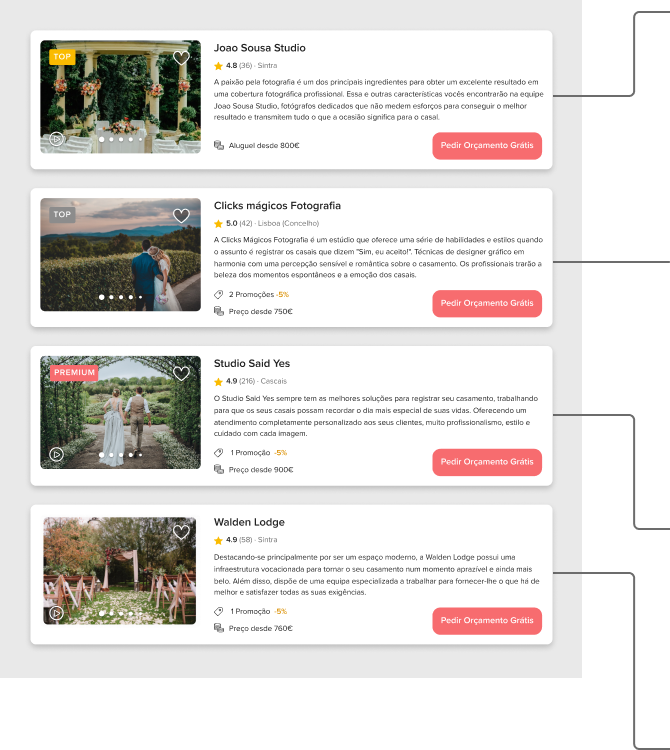Viewport: 670px width, 750px height.
Task: Click the star rating icon for Joao Sousa Studio
Action: [x=219, y=66]
